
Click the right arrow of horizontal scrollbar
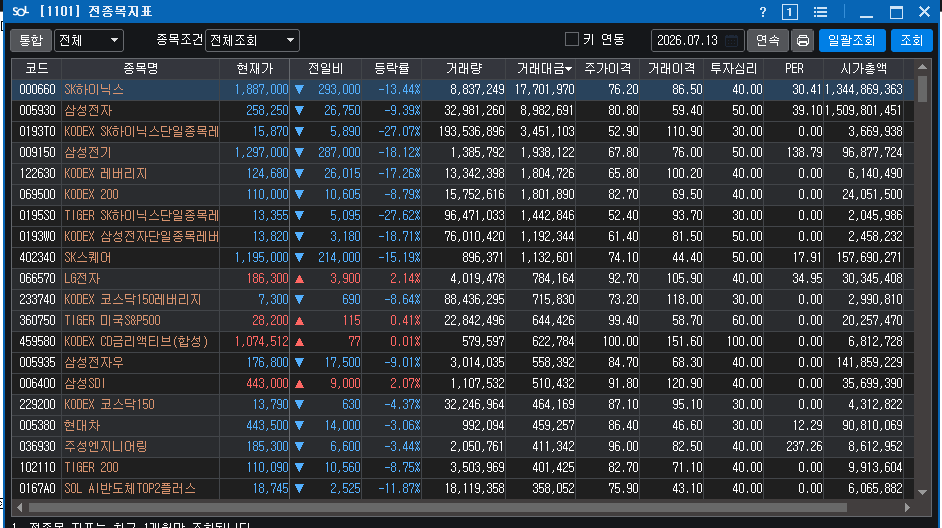(x=907, y=508)
